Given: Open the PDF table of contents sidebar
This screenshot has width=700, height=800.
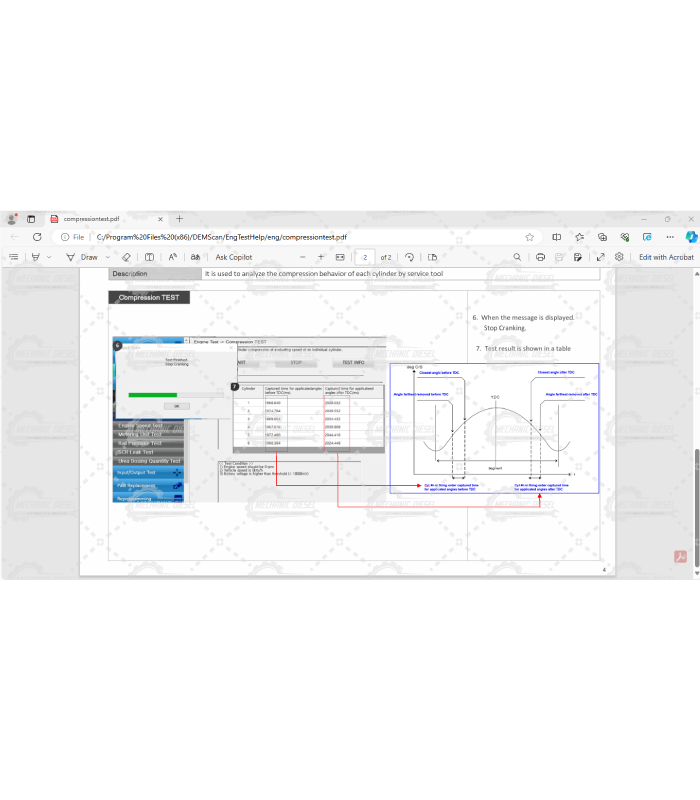Looking at the screenshot, I should click(13, 257).
